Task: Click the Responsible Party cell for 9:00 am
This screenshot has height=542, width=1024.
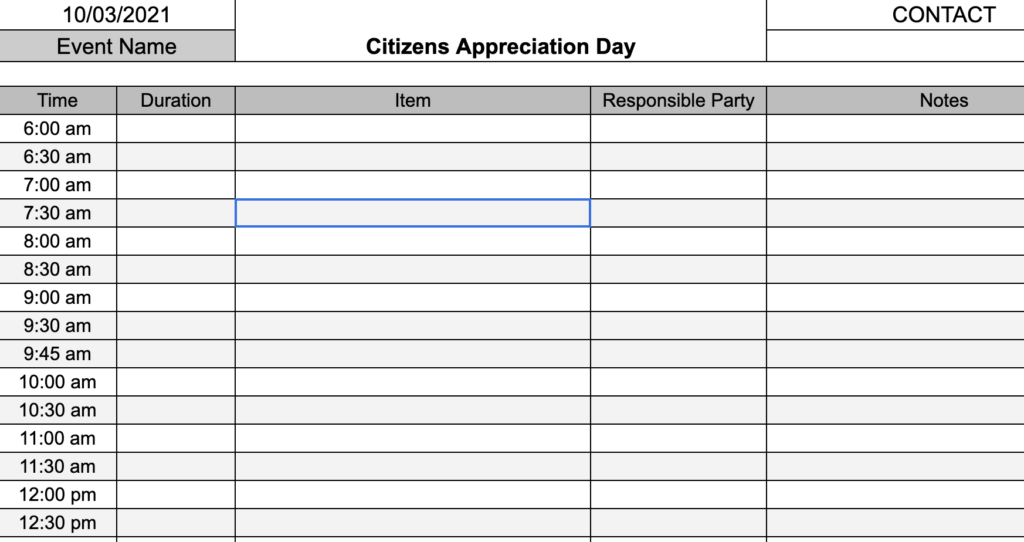Action: coord(679,297)
